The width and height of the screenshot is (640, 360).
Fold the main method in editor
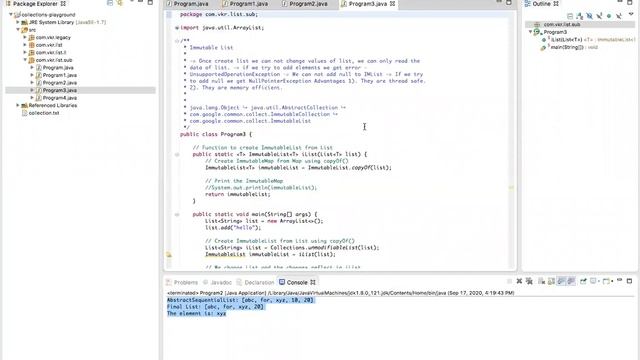177,214
